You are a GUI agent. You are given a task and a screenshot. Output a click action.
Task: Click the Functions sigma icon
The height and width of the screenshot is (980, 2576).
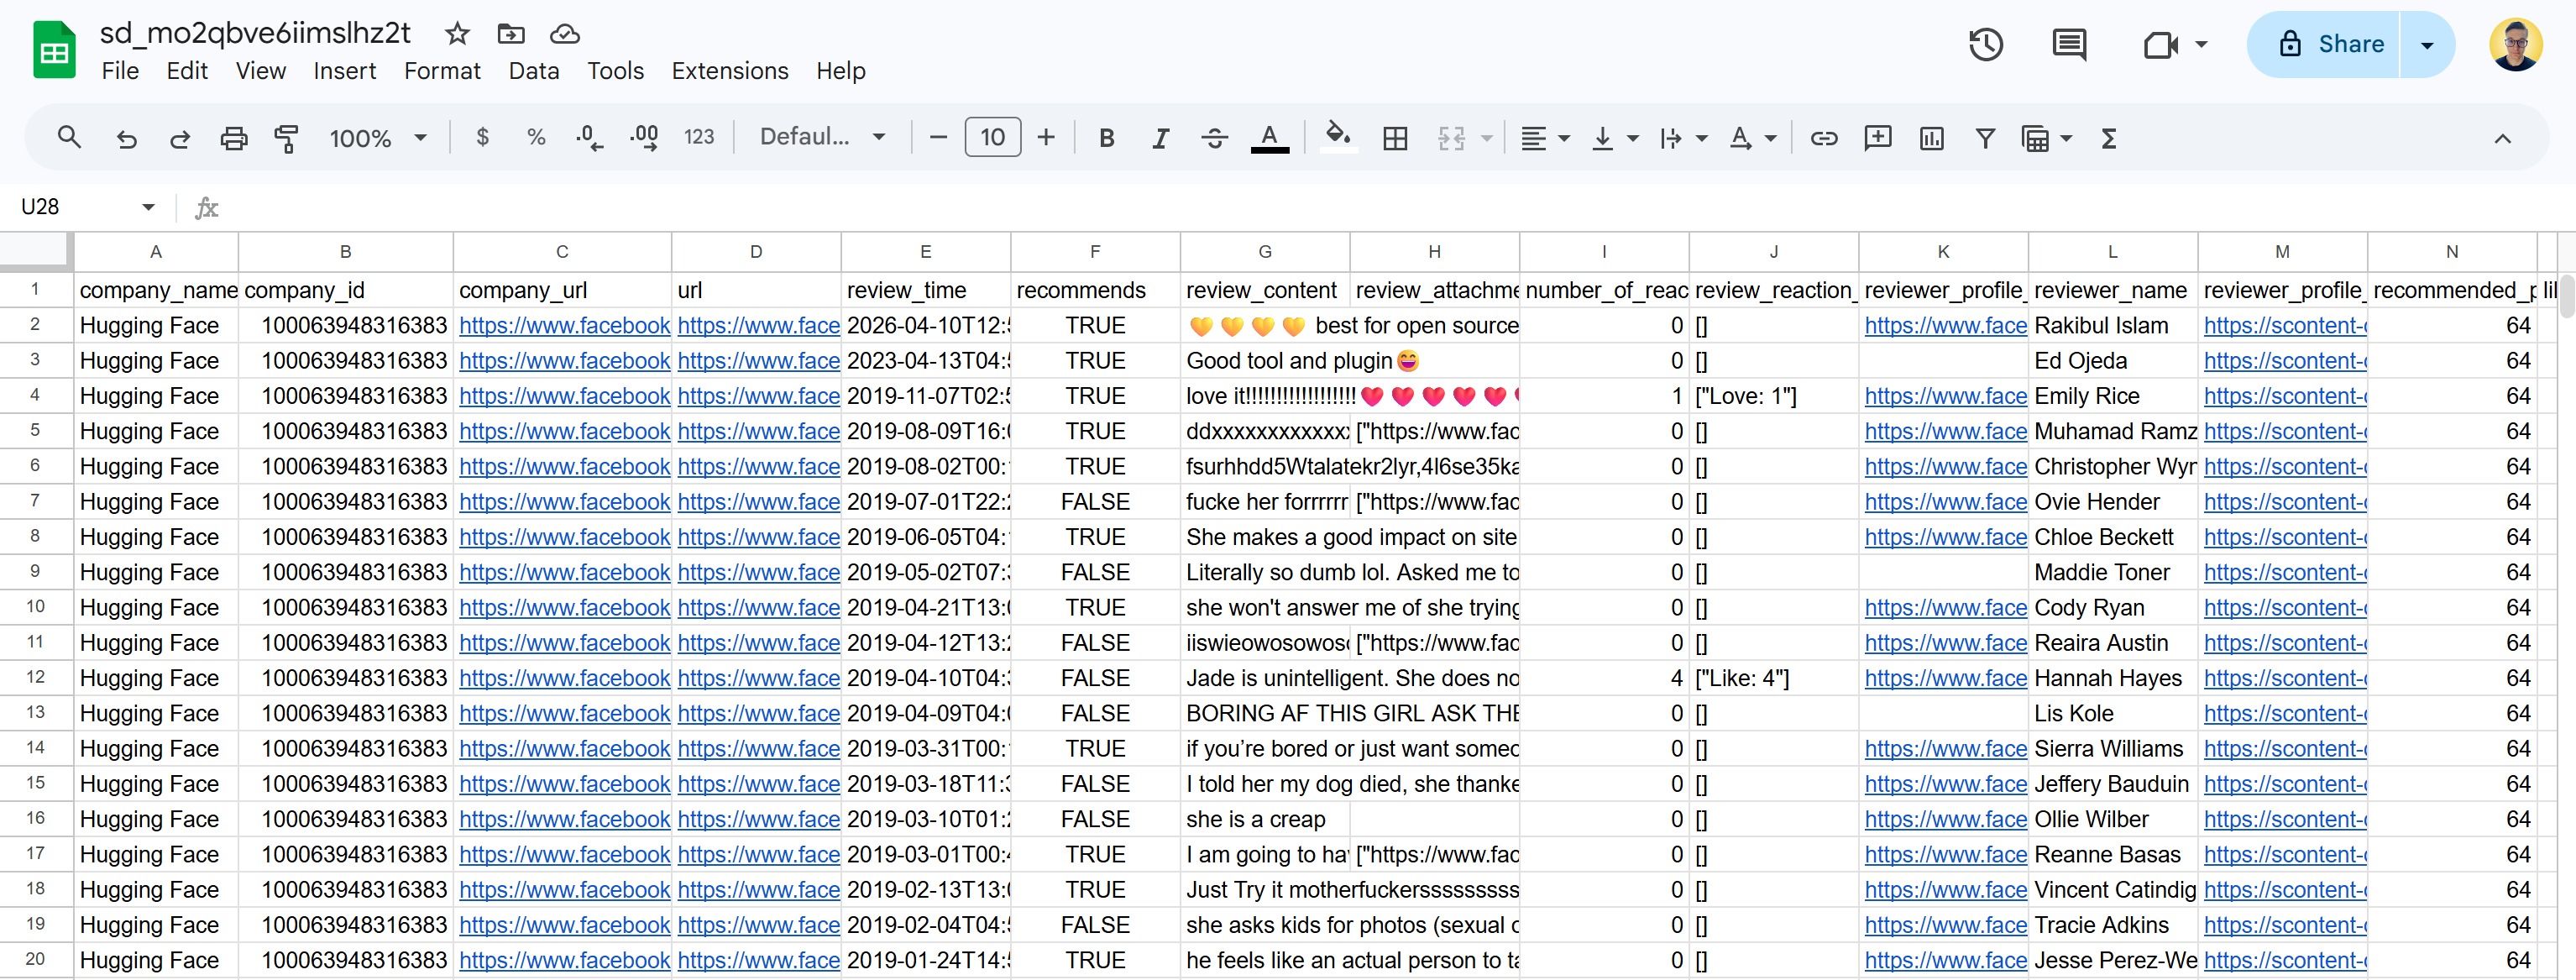2109,138
